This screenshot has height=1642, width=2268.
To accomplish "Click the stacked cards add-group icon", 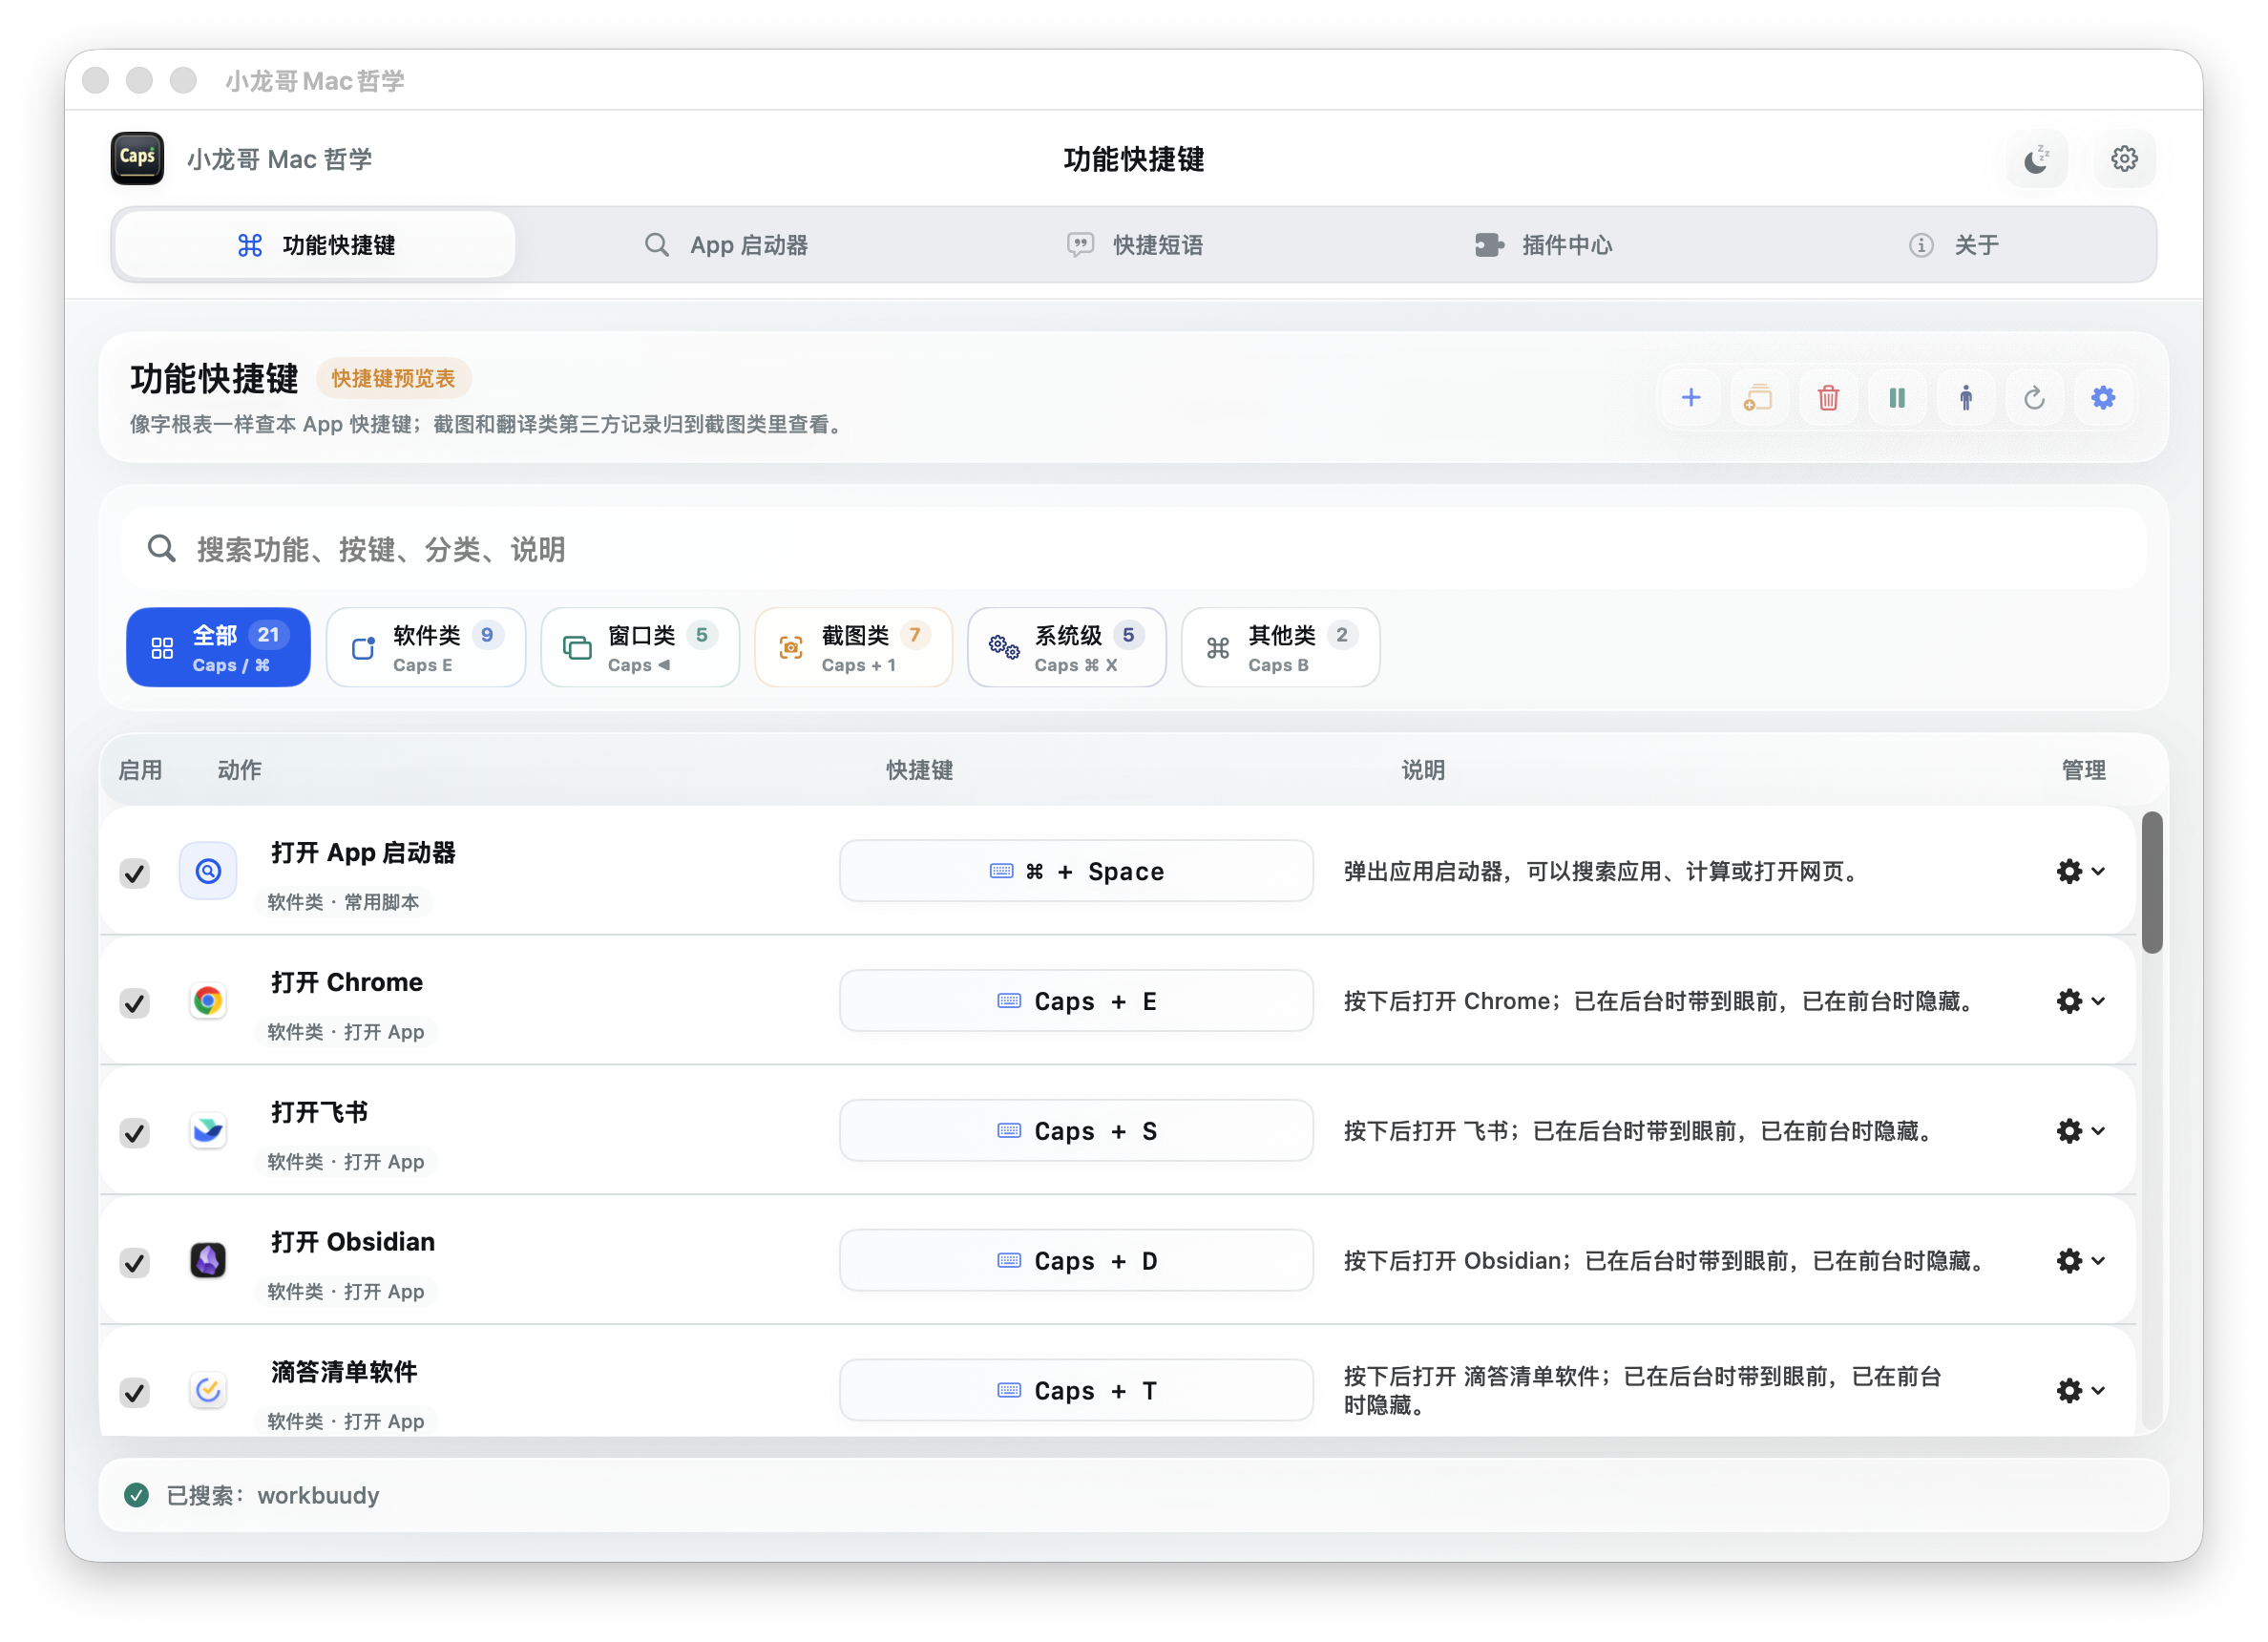I will [1758, 398].
